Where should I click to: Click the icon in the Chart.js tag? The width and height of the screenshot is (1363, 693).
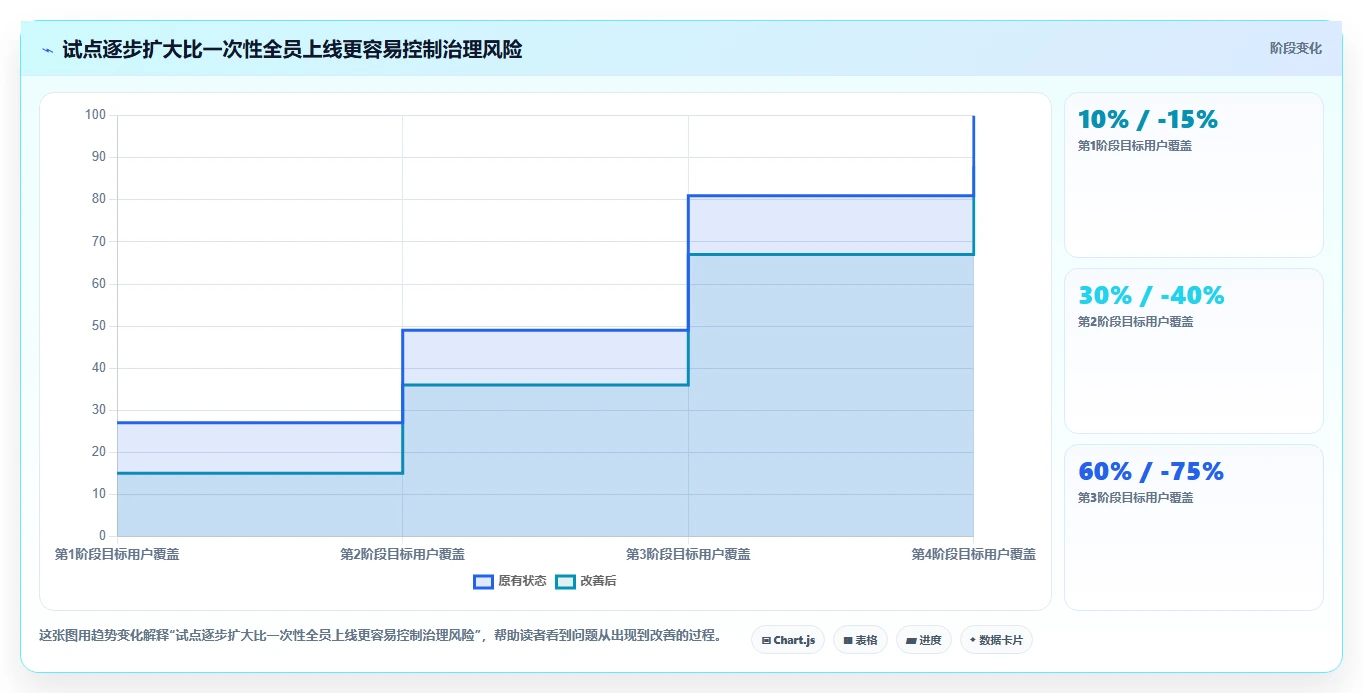pyautogui.click(x=766, y=640)
